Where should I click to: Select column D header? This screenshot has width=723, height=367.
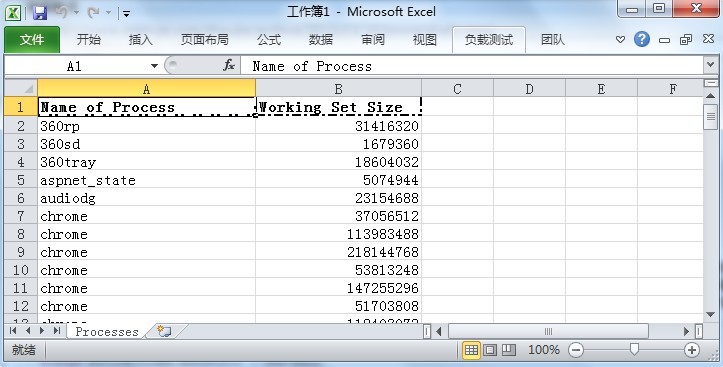pyautogui.click(x=529, y=89)
